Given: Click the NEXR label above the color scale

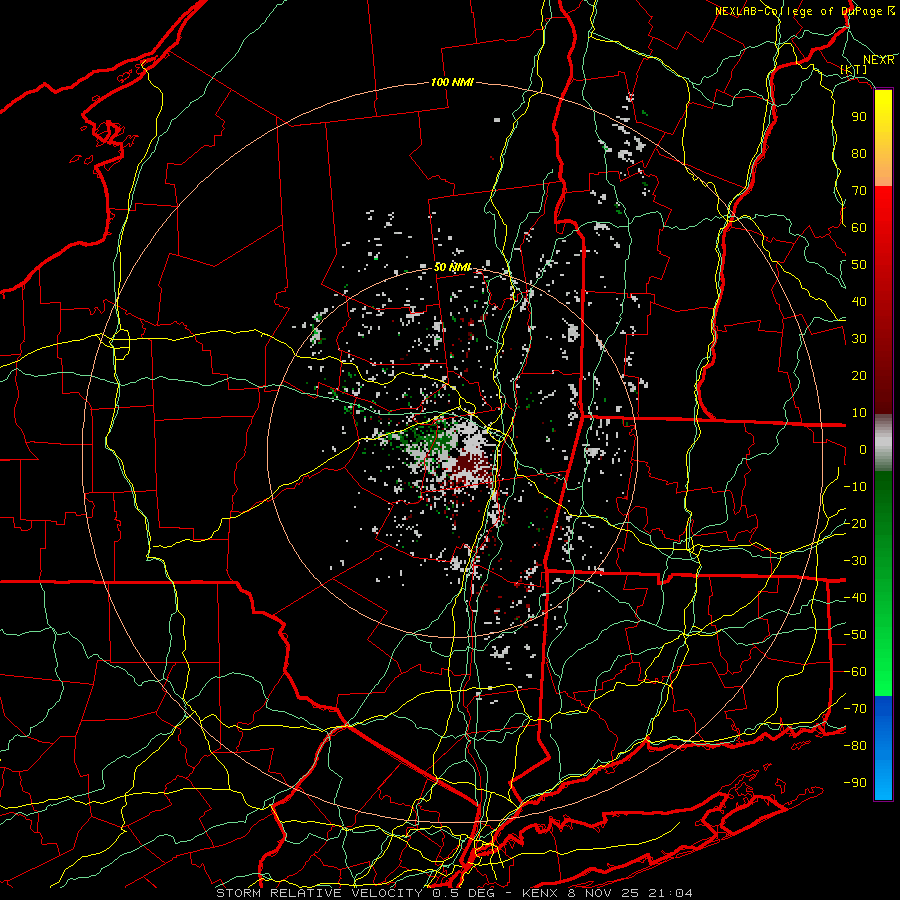Looking at the screenshot, I should pyautogui.click(x=879, y=60).
